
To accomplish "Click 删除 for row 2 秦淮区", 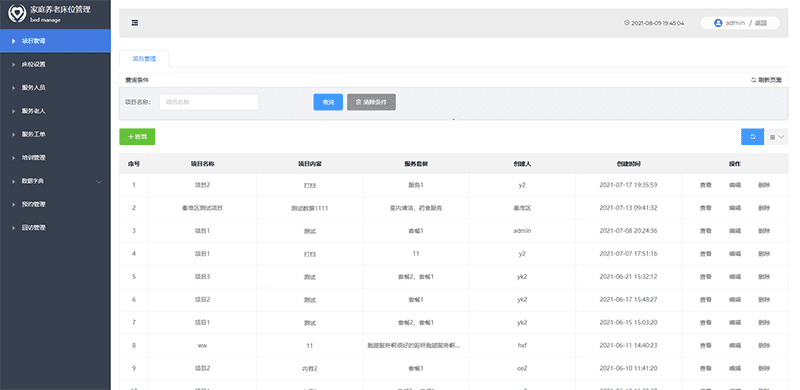I will click(764, 208).
